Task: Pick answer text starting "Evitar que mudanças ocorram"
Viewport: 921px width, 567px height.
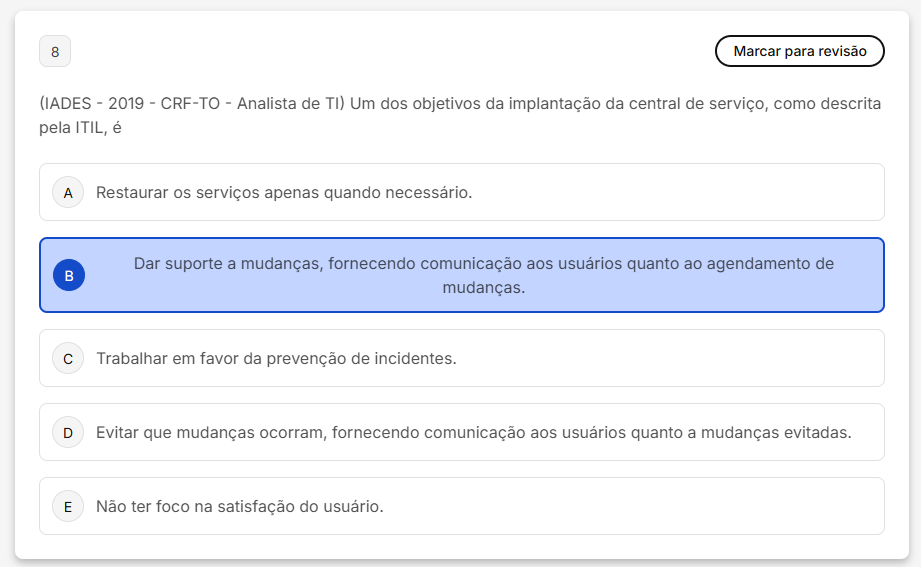Action: point(473,432)
